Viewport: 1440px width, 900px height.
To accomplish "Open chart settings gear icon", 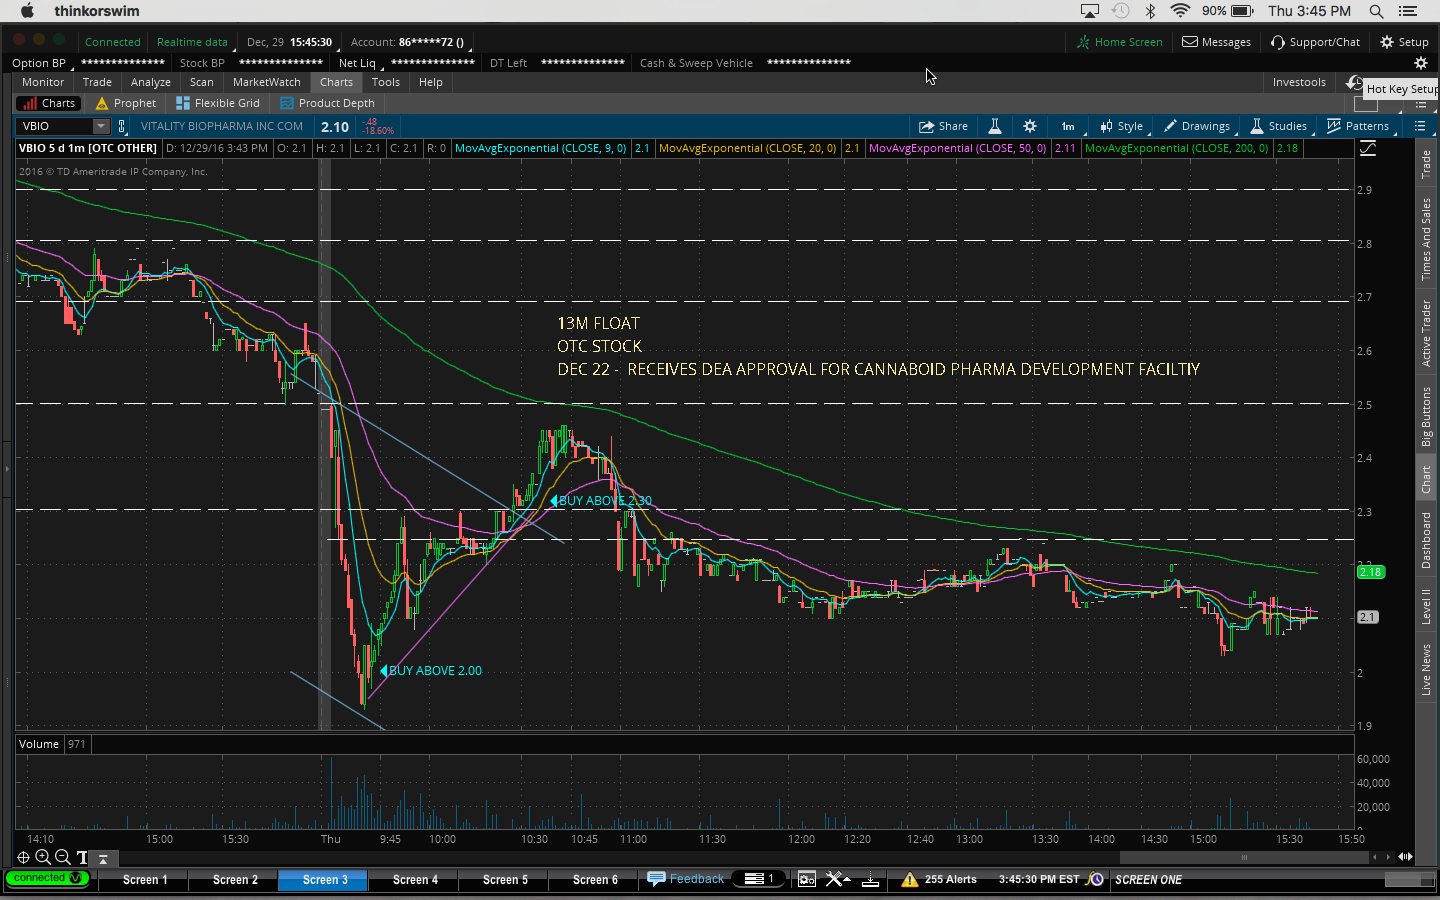I will click(x=1030, y=126).
